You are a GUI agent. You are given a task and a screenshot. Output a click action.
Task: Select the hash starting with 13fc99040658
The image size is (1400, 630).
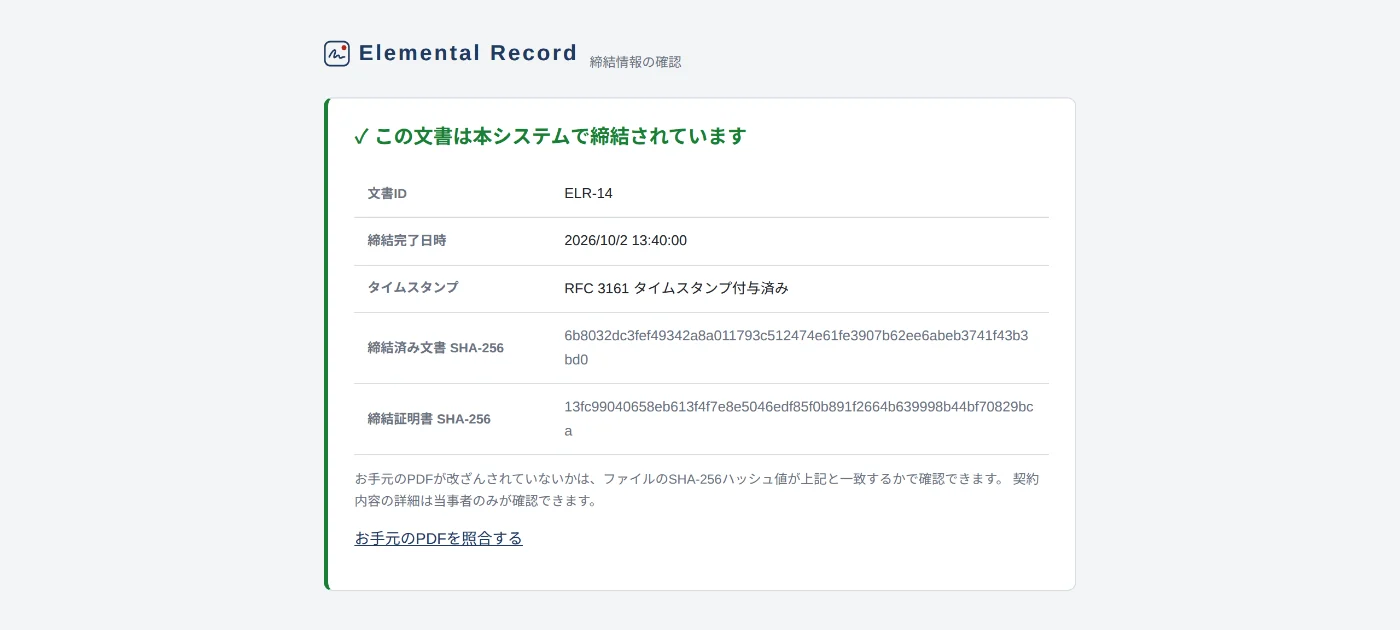[798, 419]
